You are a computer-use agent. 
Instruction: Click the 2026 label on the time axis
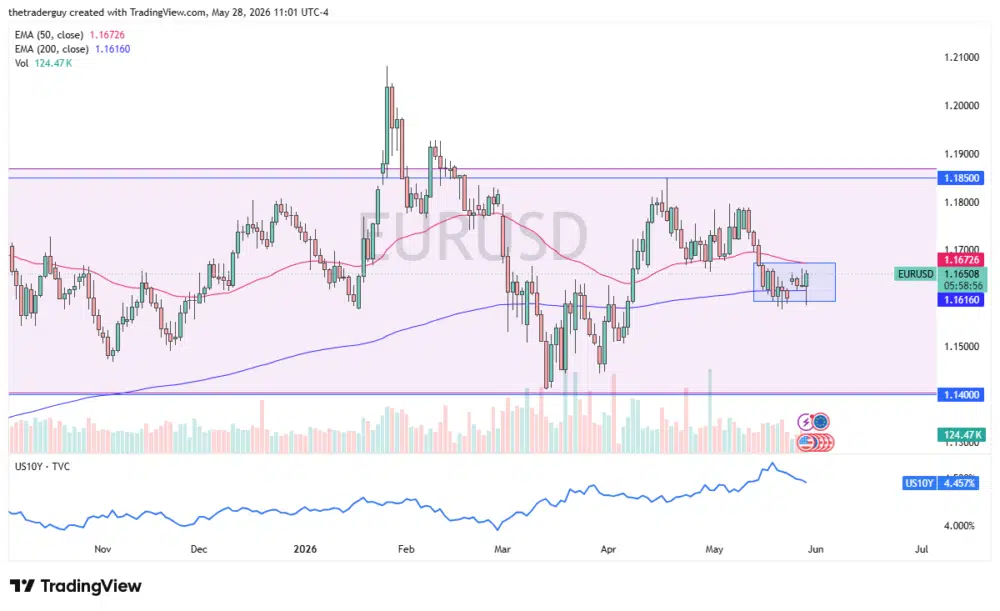tap(305, 549)
